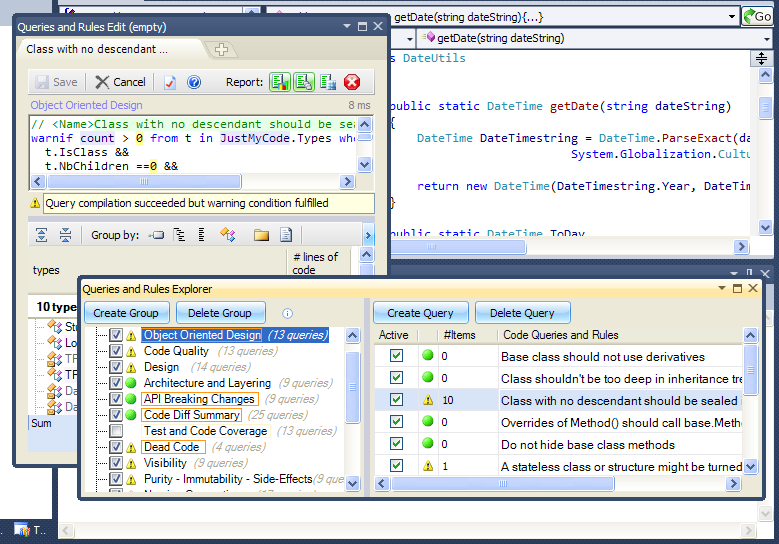Viewport: 779px width, 544px height.
Task: Click the Create Query button
Action: pos(420,313)
